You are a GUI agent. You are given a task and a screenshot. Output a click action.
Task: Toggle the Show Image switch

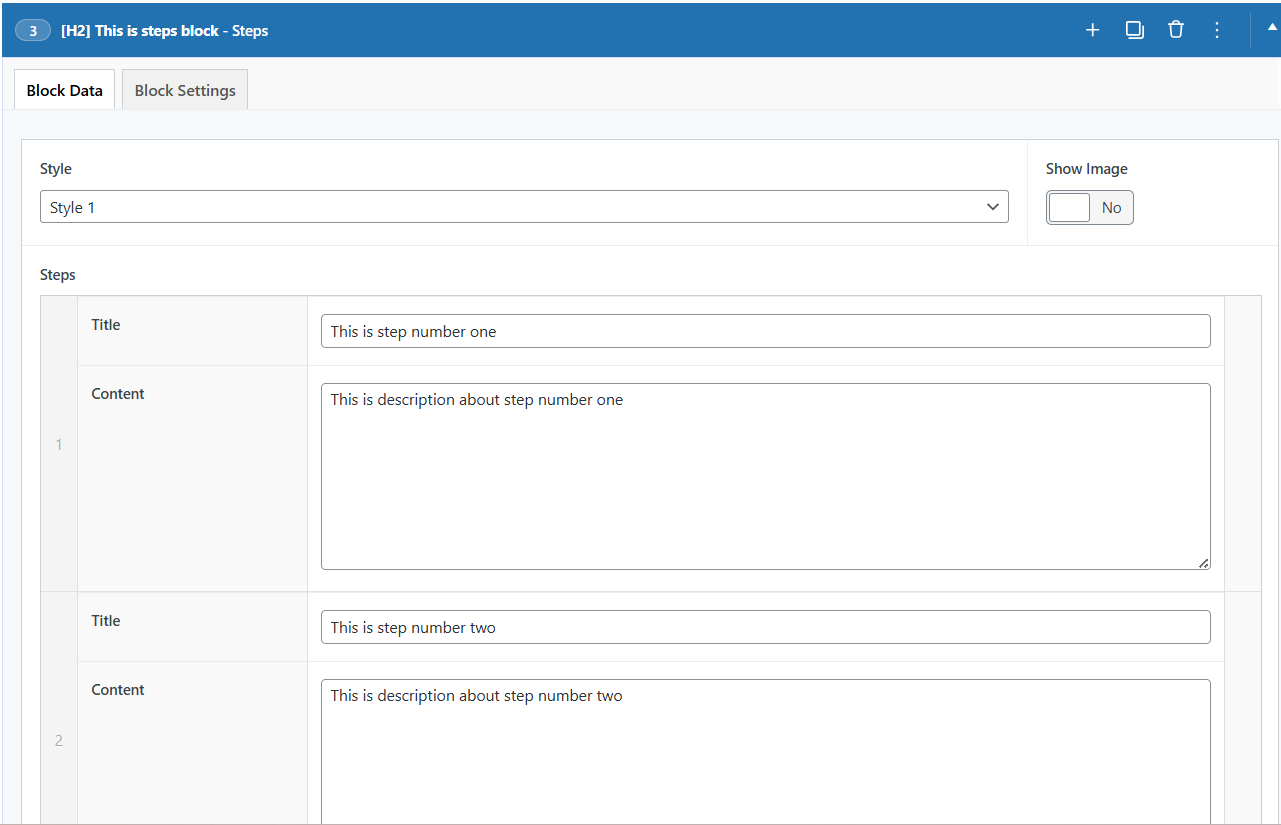click(x=1089, y=208)
